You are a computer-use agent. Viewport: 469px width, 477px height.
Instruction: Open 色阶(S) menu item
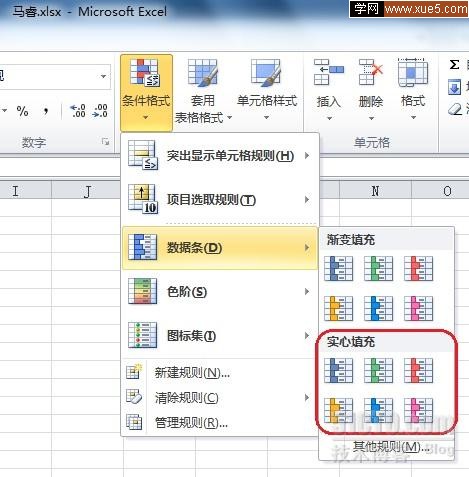pos(220,291)
